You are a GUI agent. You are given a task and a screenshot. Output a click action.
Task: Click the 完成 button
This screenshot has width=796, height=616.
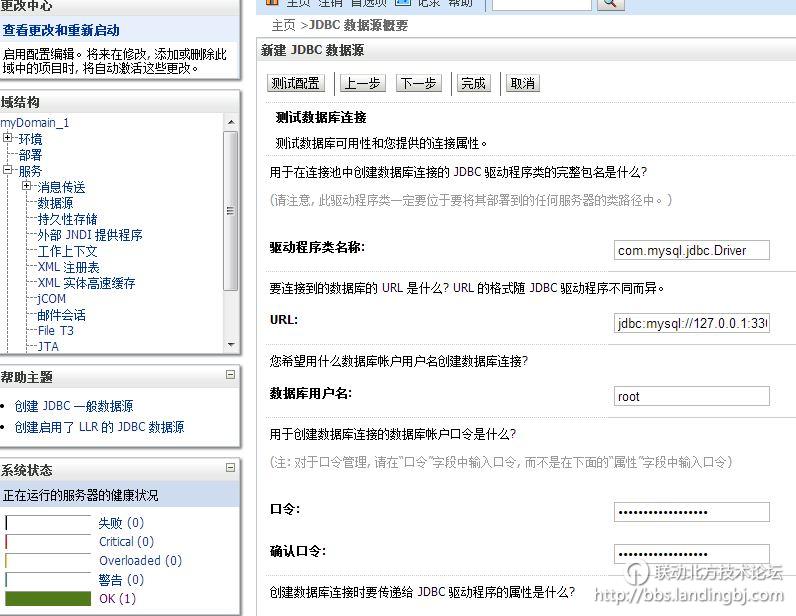coord(474,83)
